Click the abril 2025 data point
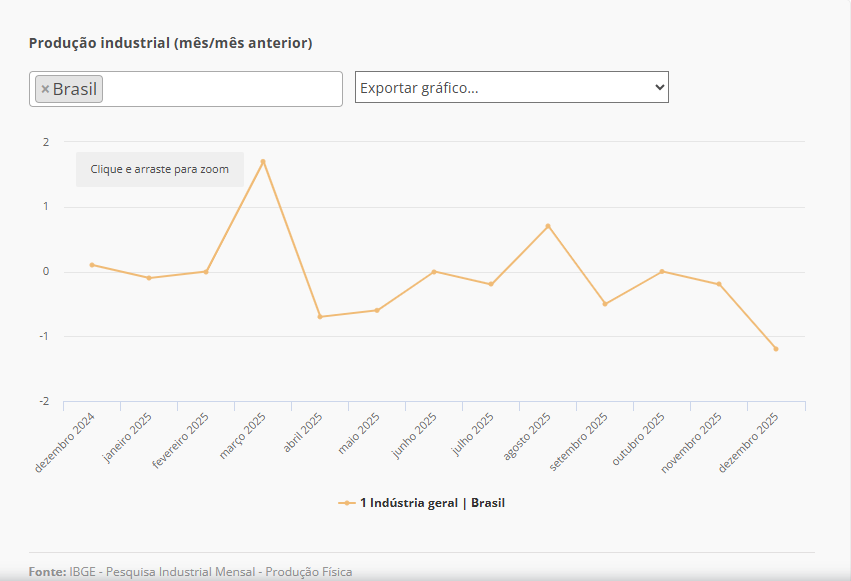This screenshot has width=851, height=581. pos(320,317)
